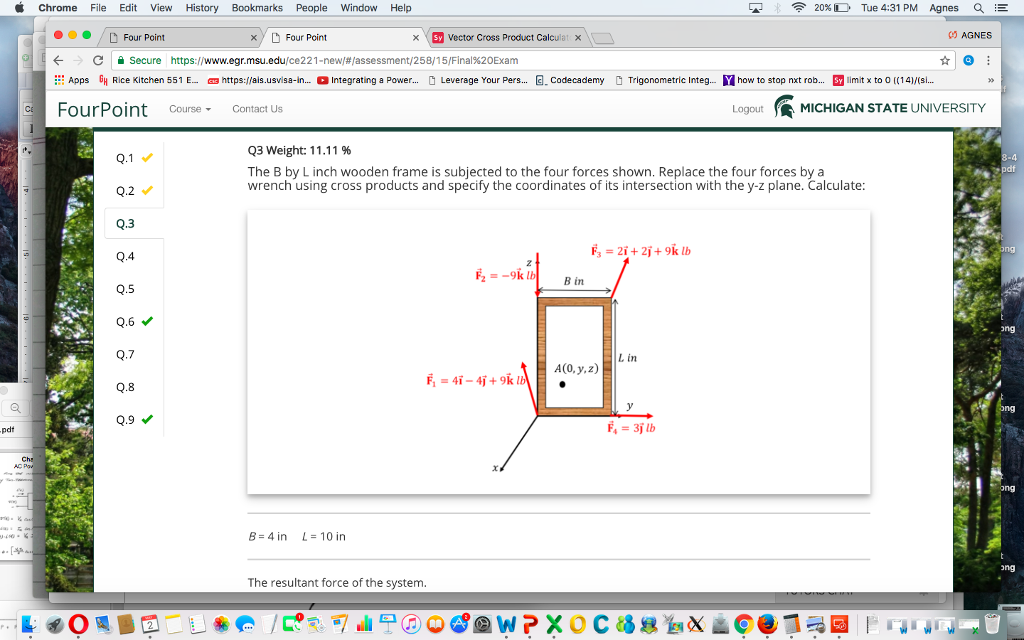Open the Trash in the Dock
Viewport: 1024px width, 640px height.
pos(993,624)
